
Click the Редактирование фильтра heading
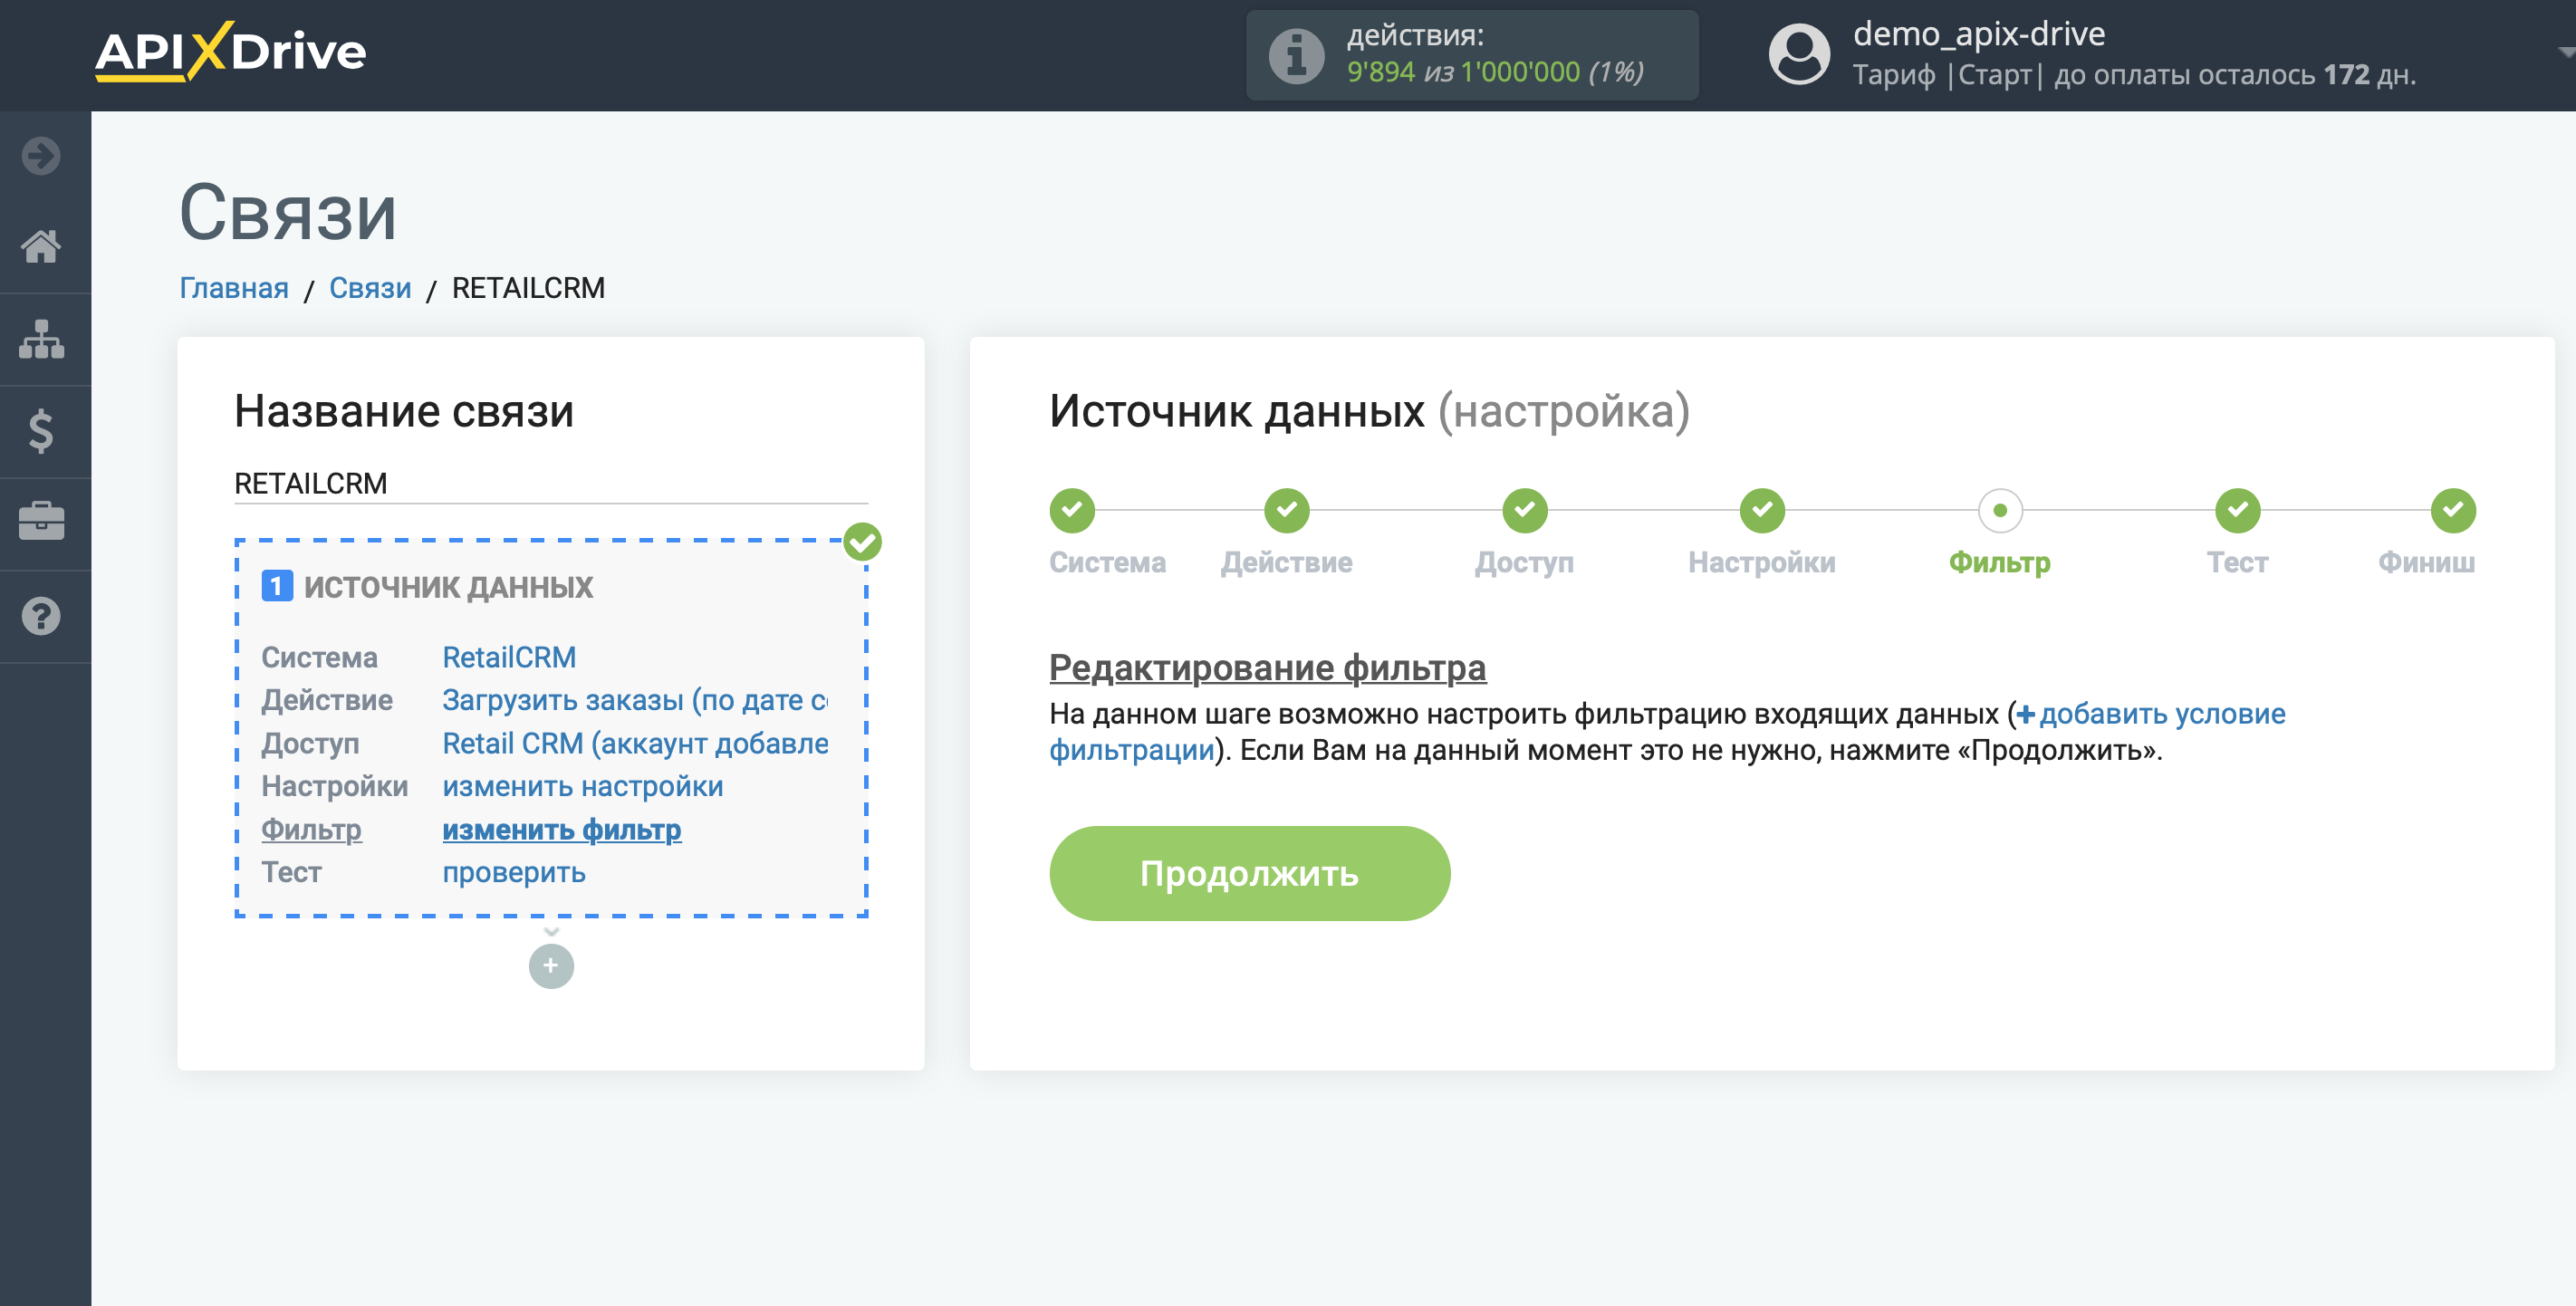1267,667
